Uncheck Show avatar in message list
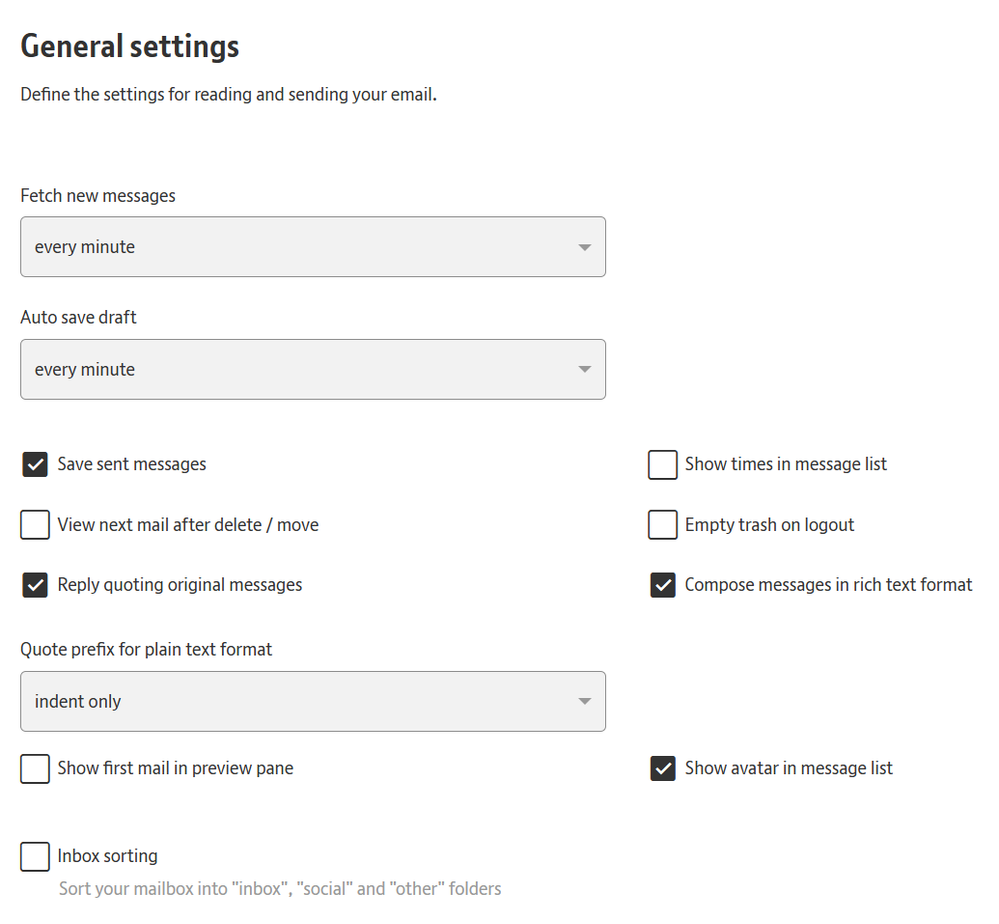This screenshot has height=924, width=999. (663, 769)
